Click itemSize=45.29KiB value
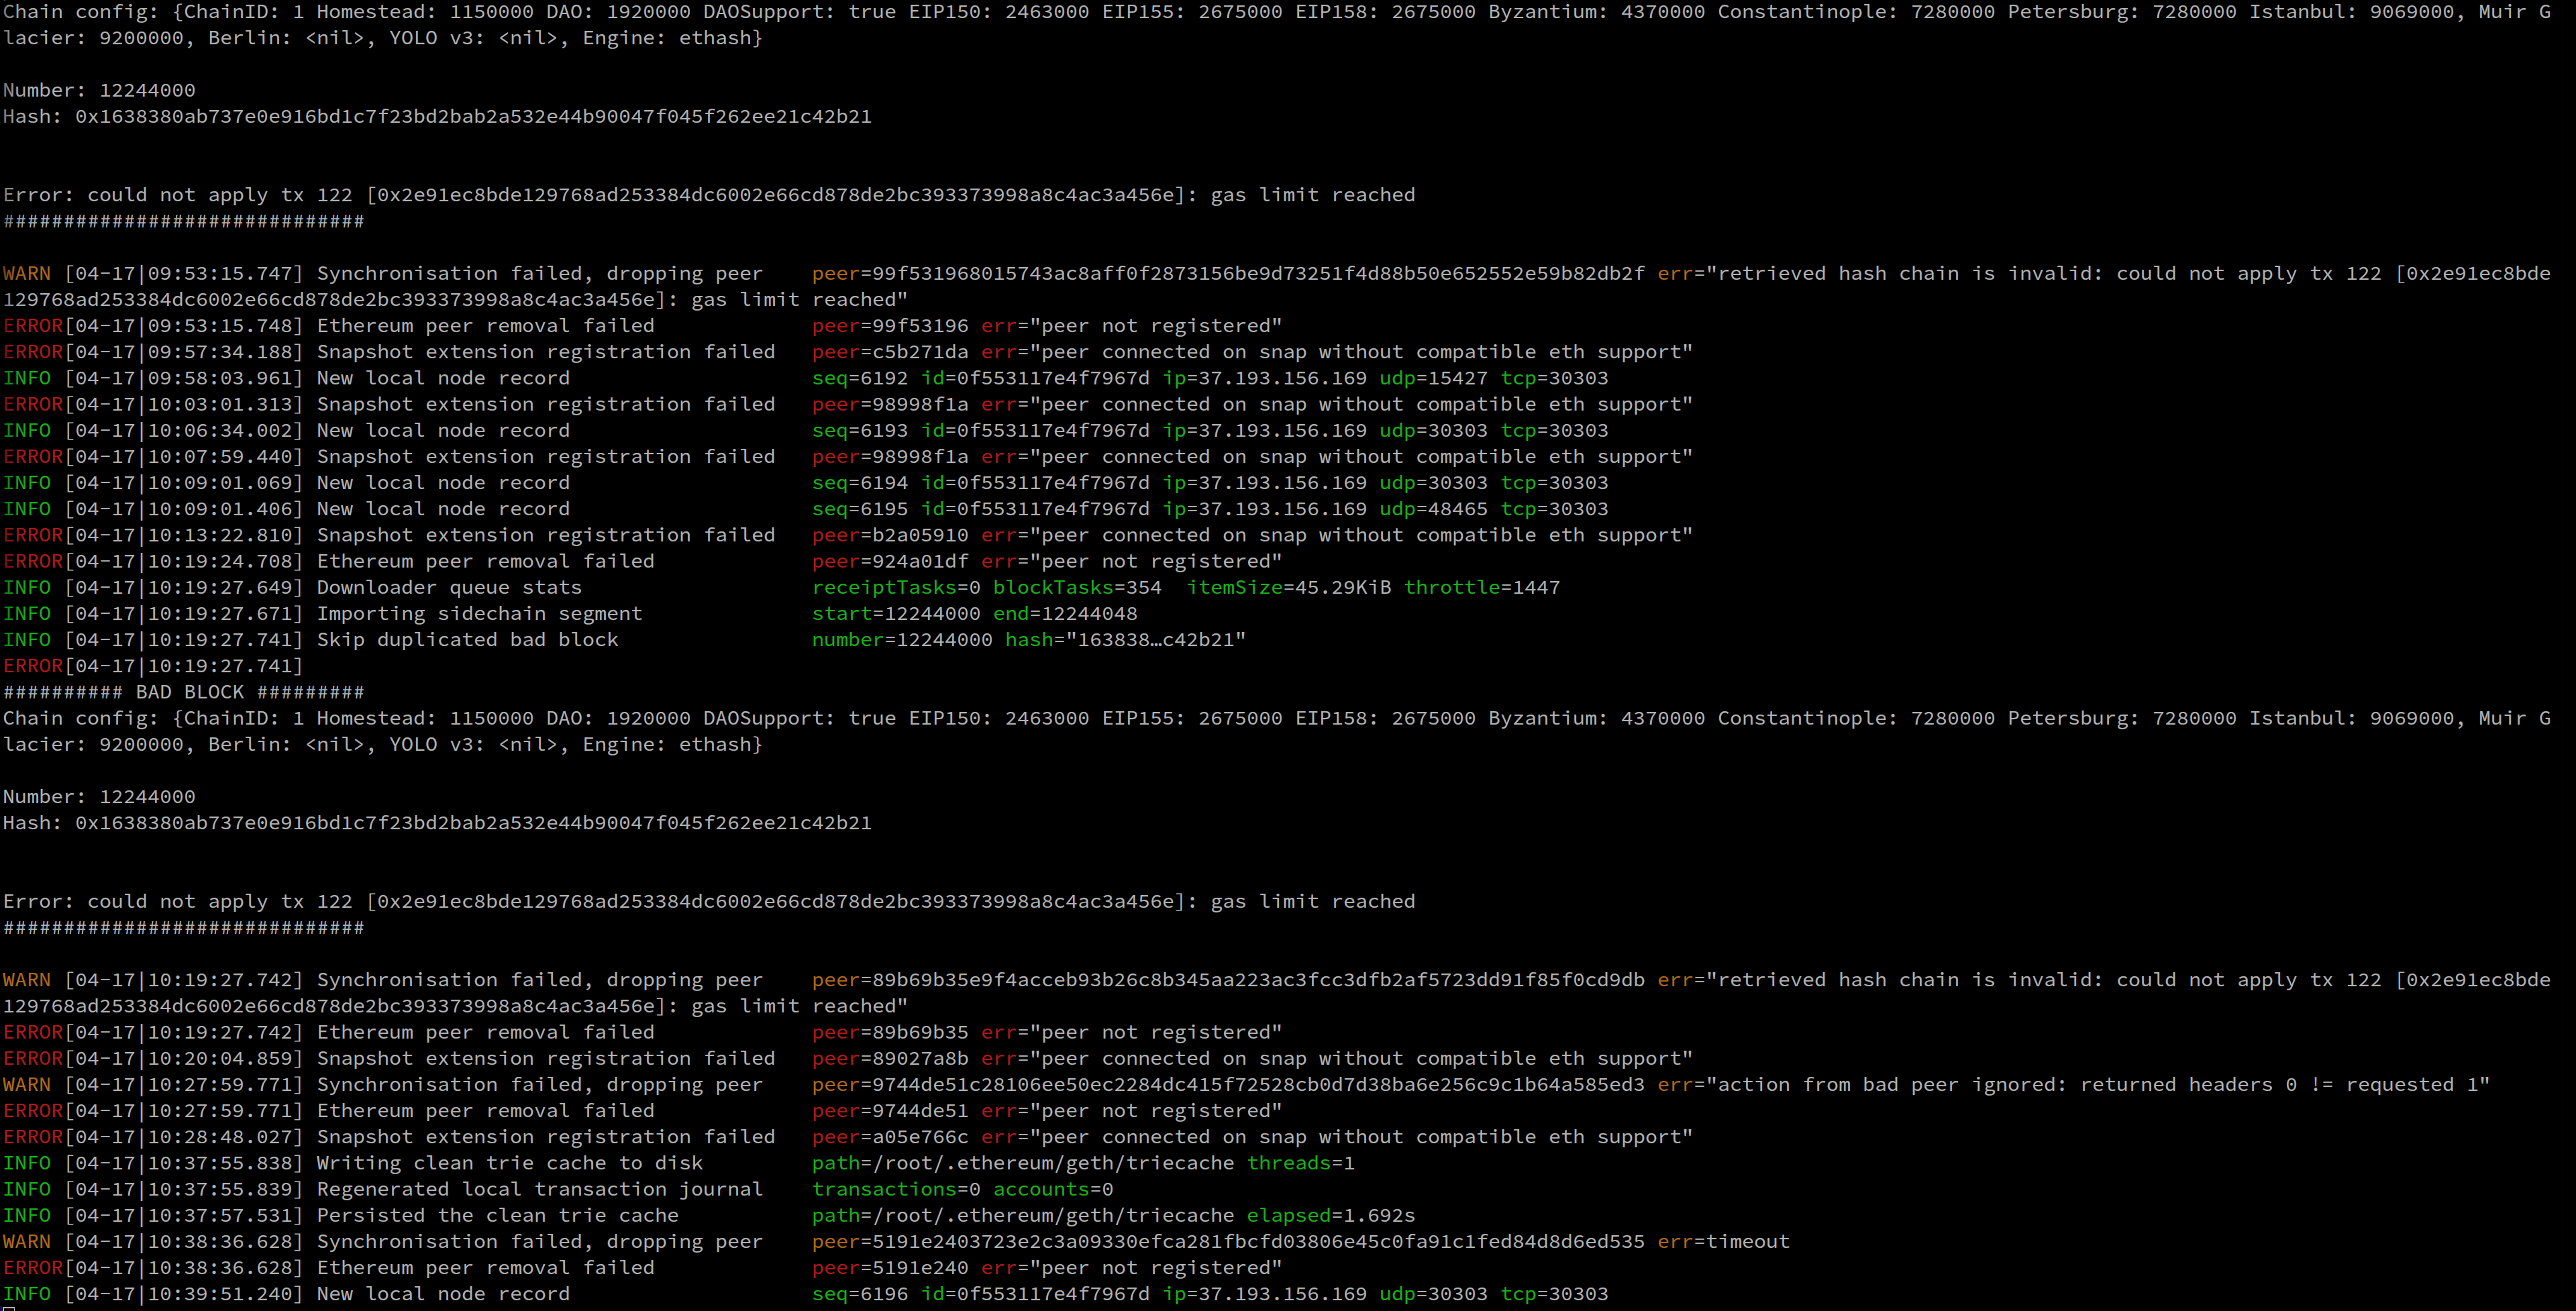Viewport: 2576px width, 1311px height. [1289, 588]
